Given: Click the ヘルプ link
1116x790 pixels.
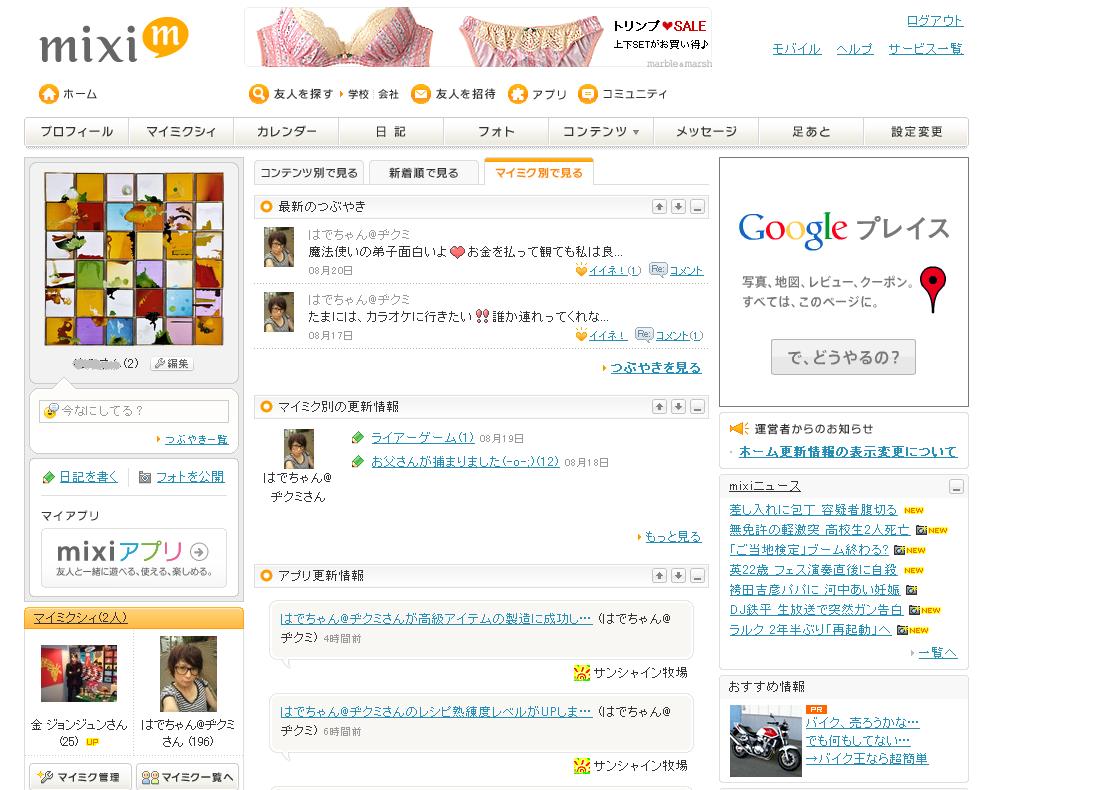Looking at the screenshot, I should [854, 49].
